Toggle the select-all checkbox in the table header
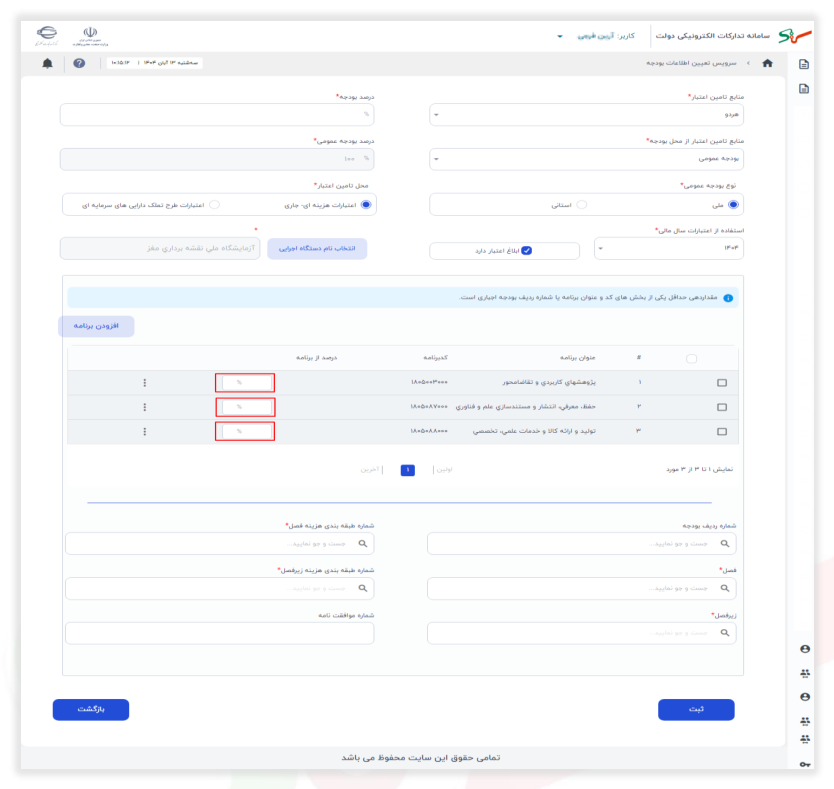 pos(691,359)
